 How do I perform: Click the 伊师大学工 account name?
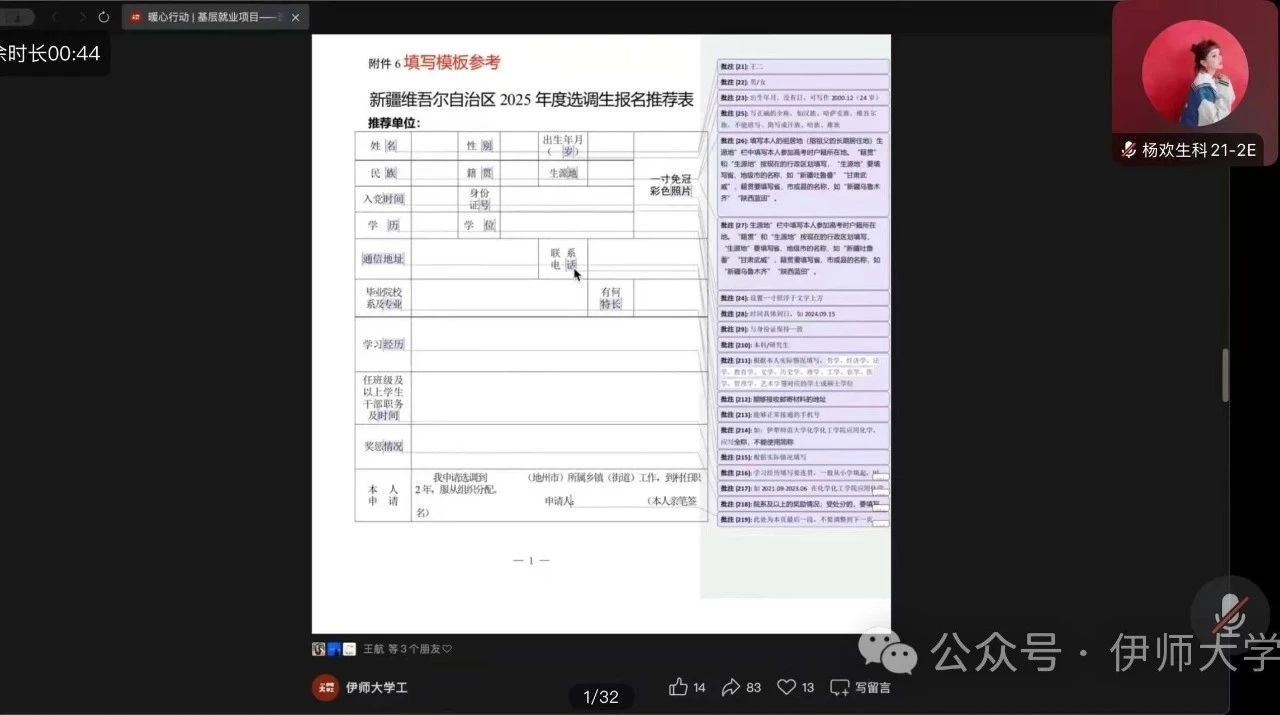[377, 687]
